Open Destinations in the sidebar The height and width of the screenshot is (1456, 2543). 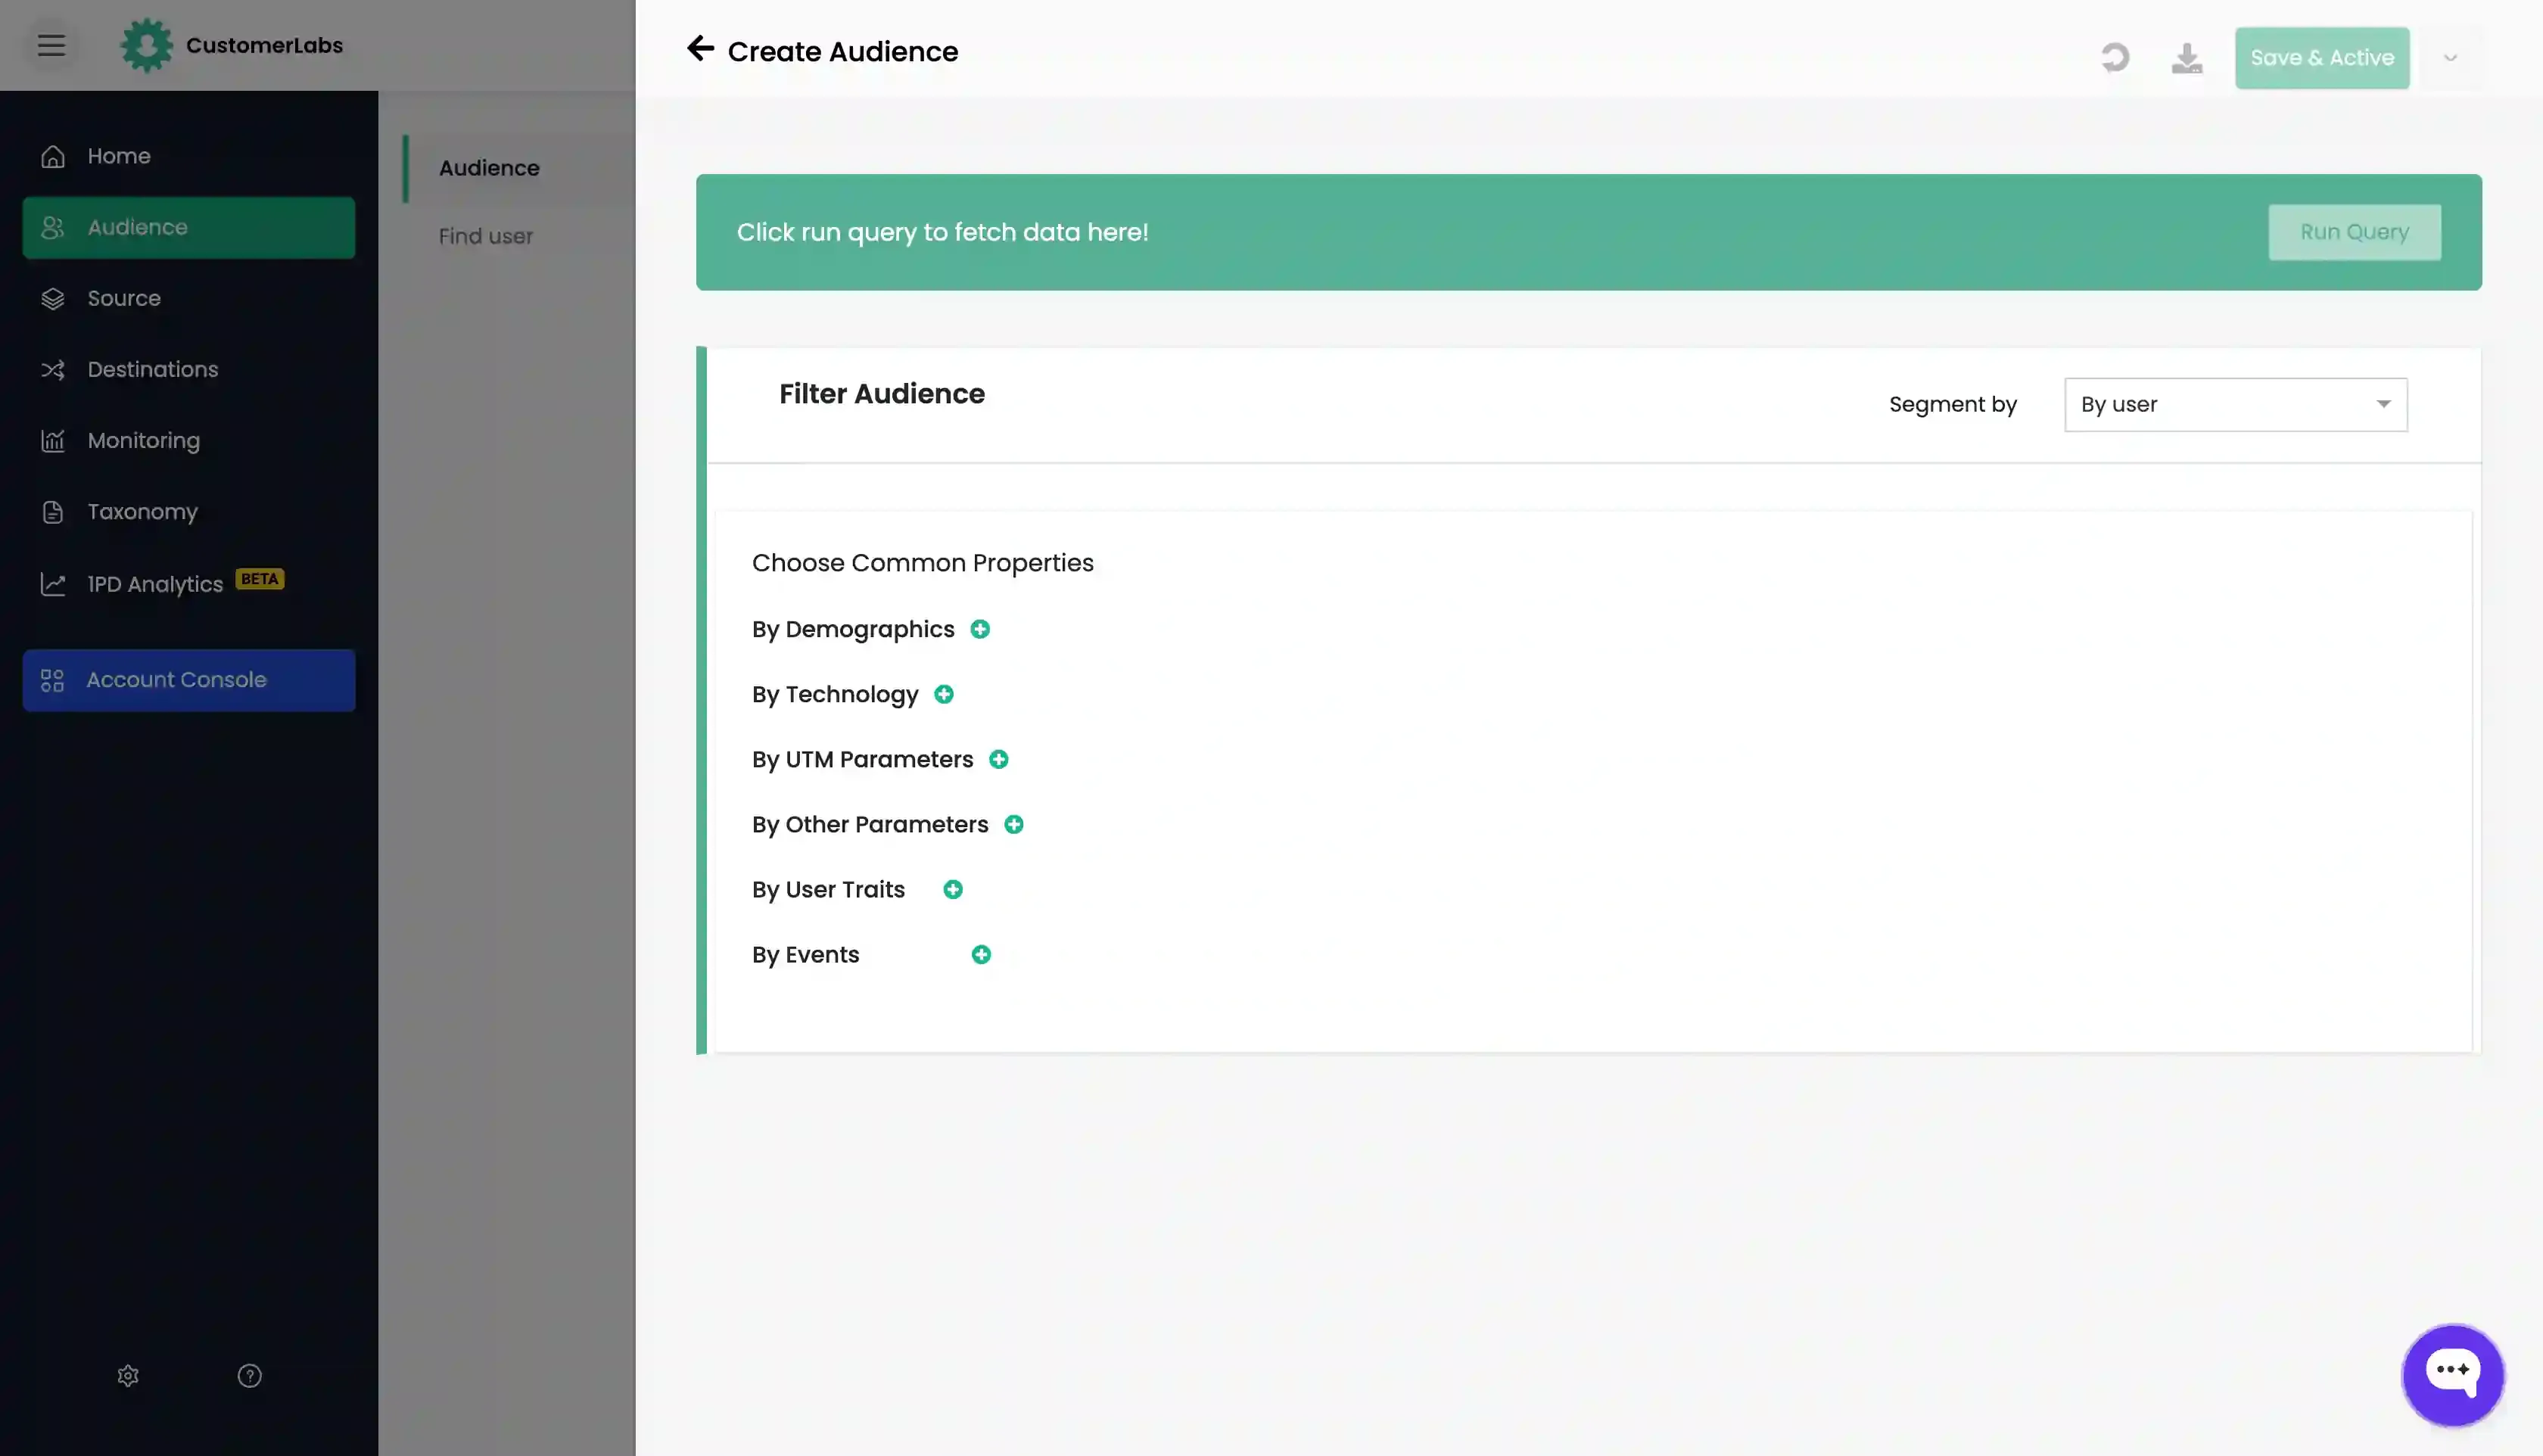pyautogui.click(x=188, y=369)
